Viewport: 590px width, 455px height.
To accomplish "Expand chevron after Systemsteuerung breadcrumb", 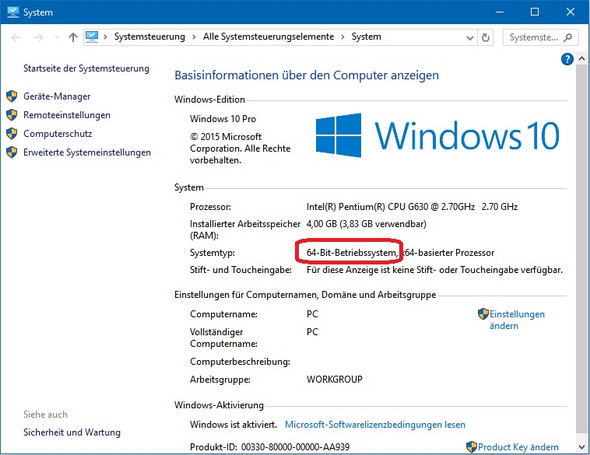I will click(x=194, y=37).
